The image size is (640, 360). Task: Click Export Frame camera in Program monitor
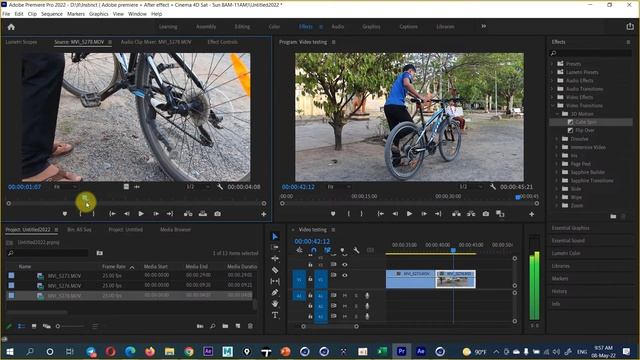pos(485,214)
